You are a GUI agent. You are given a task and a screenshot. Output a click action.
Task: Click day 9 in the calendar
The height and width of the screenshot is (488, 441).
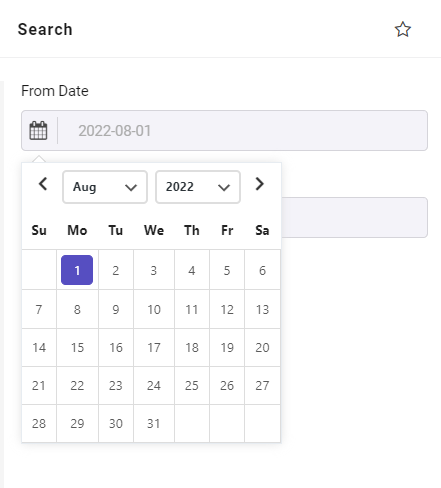coord(116,310)
